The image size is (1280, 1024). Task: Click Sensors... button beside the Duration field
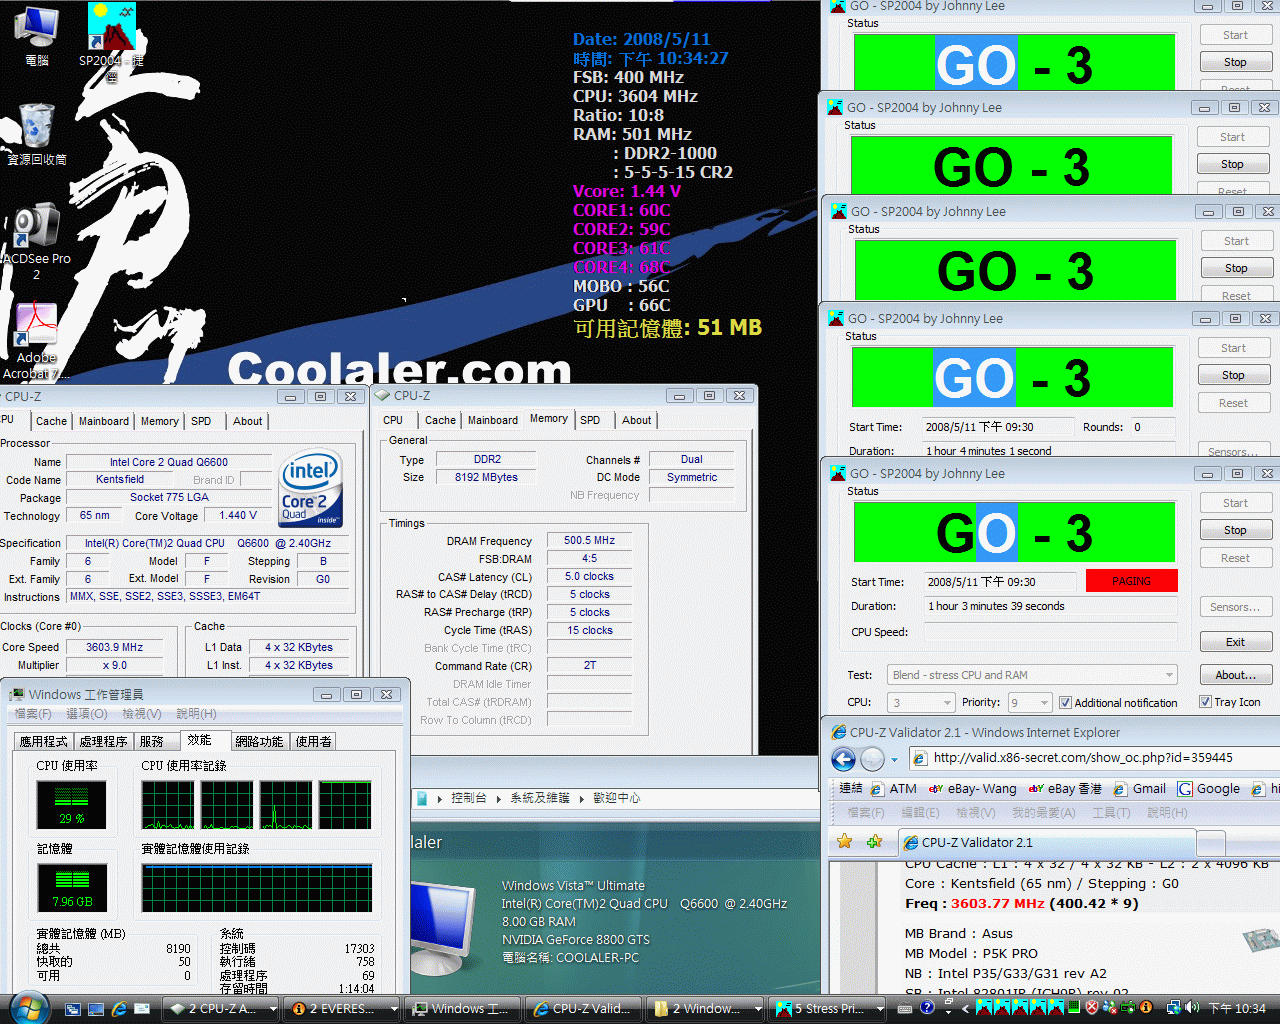tap(1235, 607)
